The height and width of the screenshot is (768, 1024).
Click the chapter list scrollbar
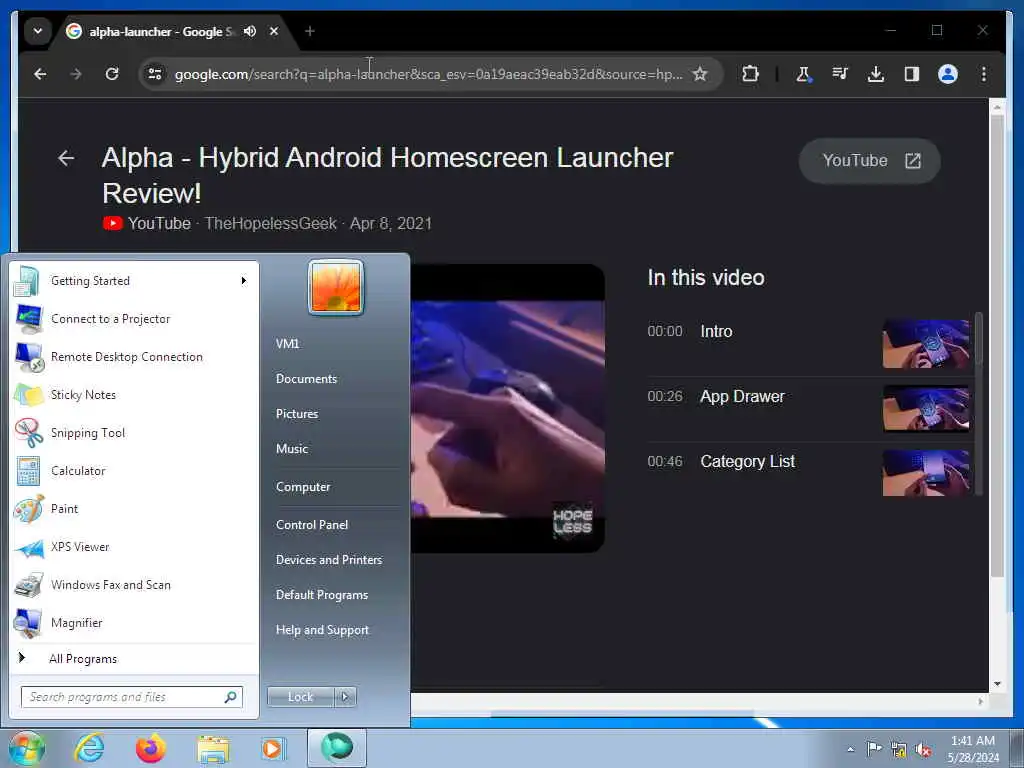click(x=978, y=338)
